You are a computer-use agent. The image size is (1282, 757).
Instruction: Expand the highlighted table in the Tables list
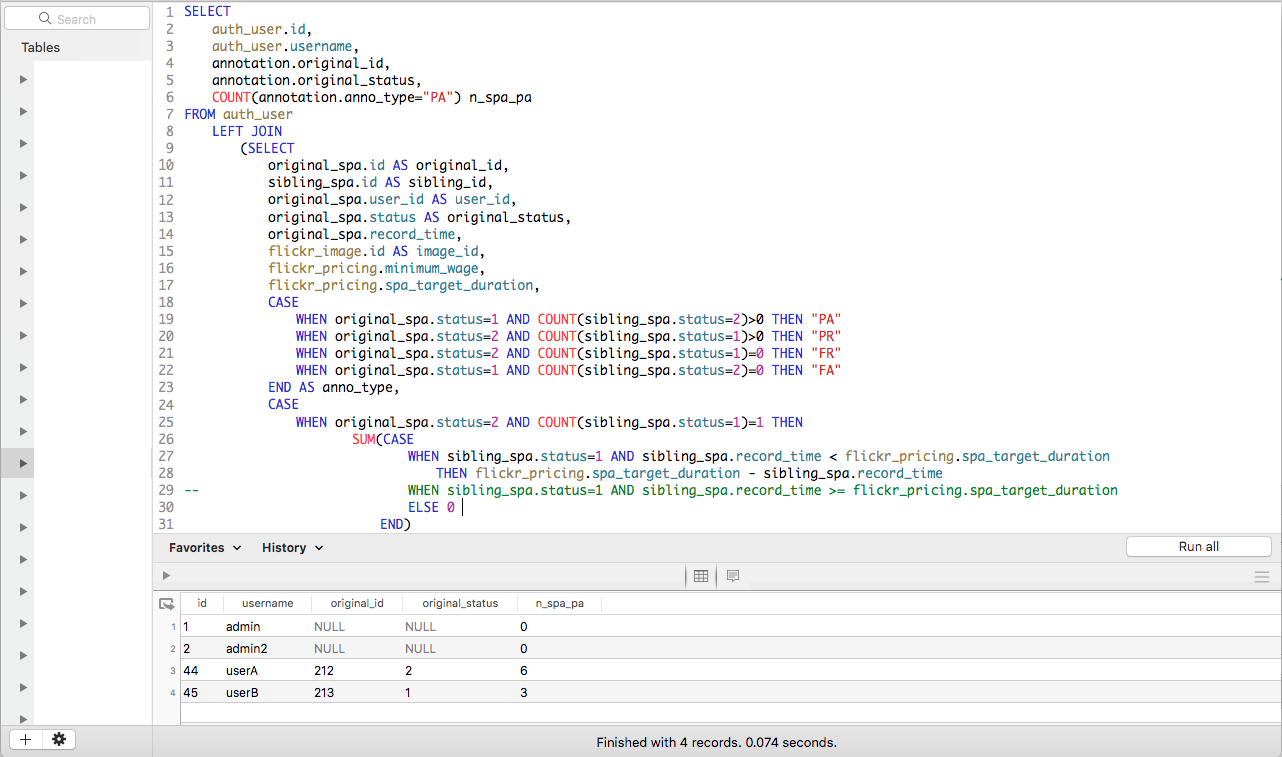pos(22,463)
